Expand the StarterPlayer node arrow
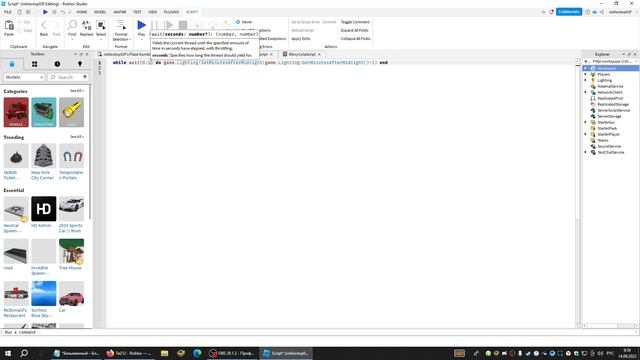Image resolution: width=640 pixels, height=360 pixels. click(586, 134)
